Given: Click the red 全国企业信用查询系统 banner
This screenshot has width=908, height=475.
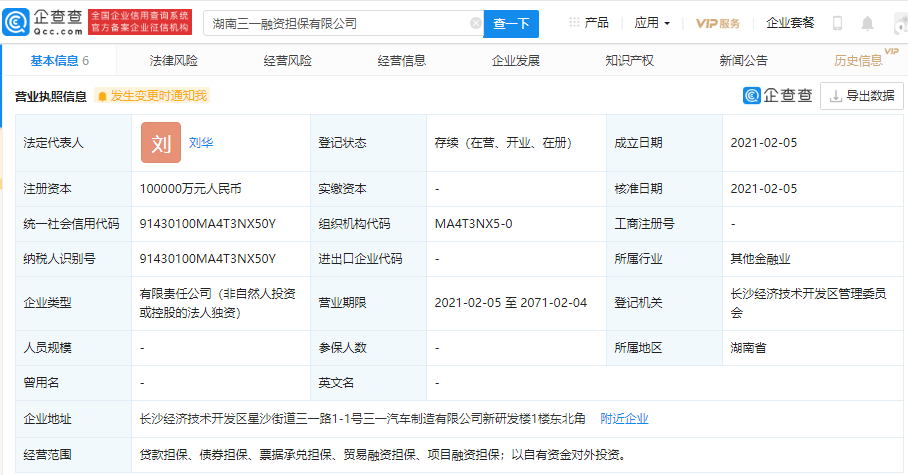Looking at the screenshot, I should (140, 22).
